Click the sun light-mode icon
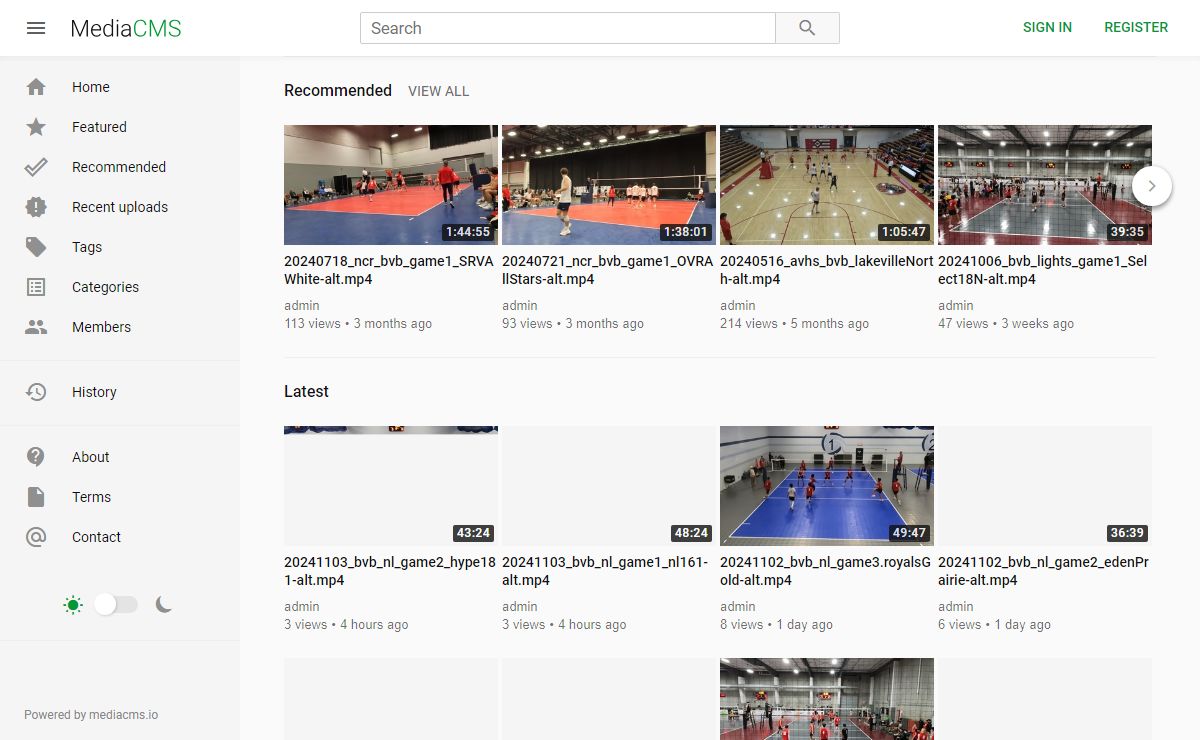The width and height of the screenshot is (1200, 740). tap(72, 604)
